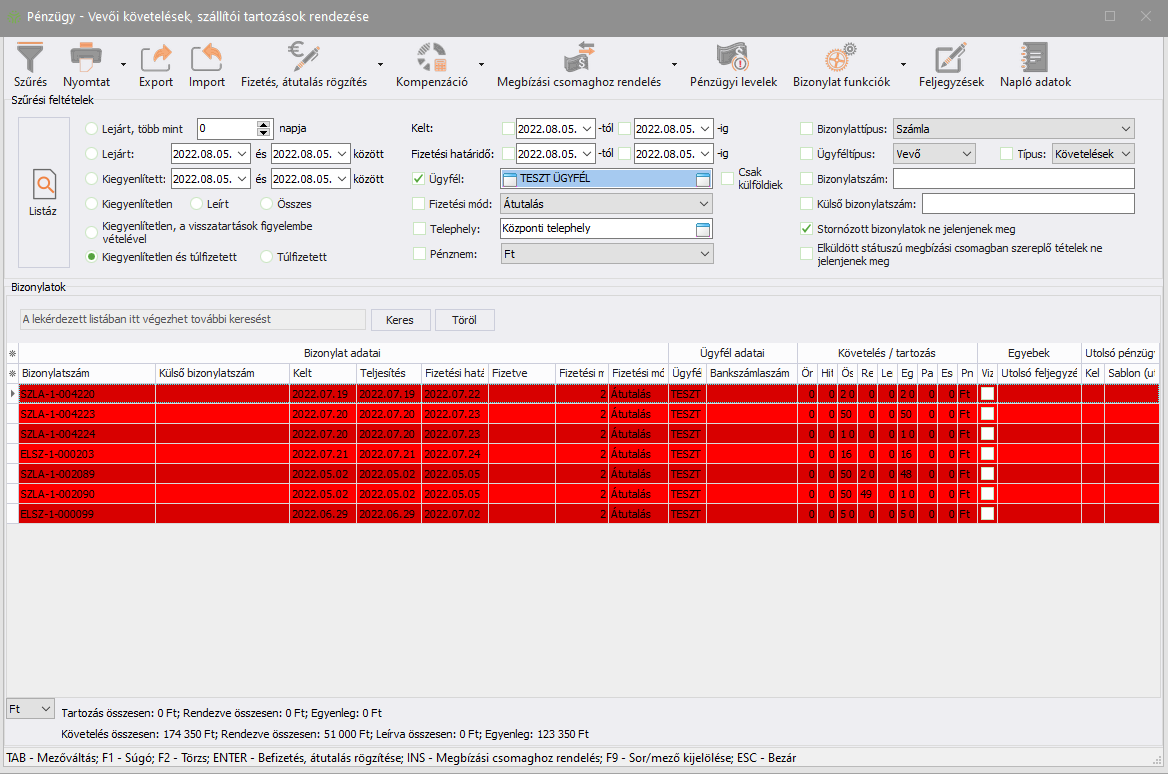Open Fizetés, átutalás rögzítés tool

tap(304, 56)
